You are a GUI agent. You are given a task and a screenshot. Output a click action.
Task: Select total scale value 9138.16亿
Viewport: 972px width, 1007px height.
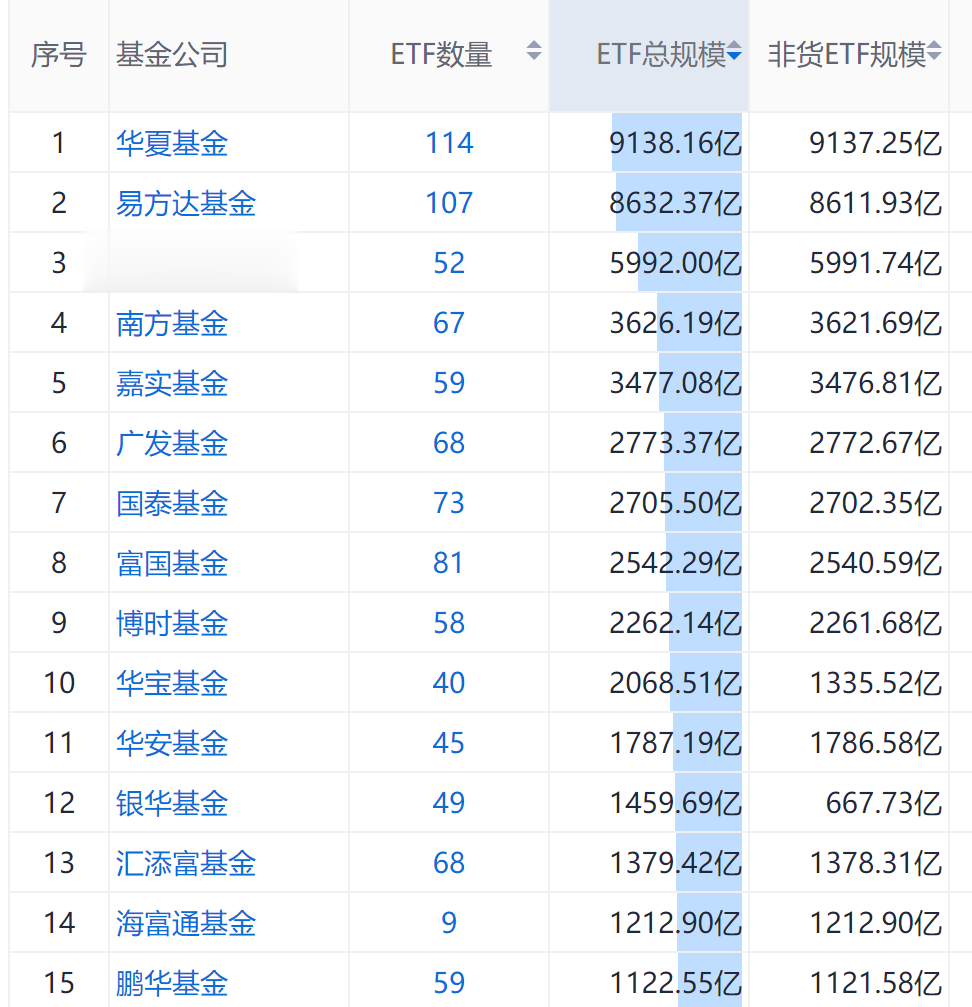(675, 143)
